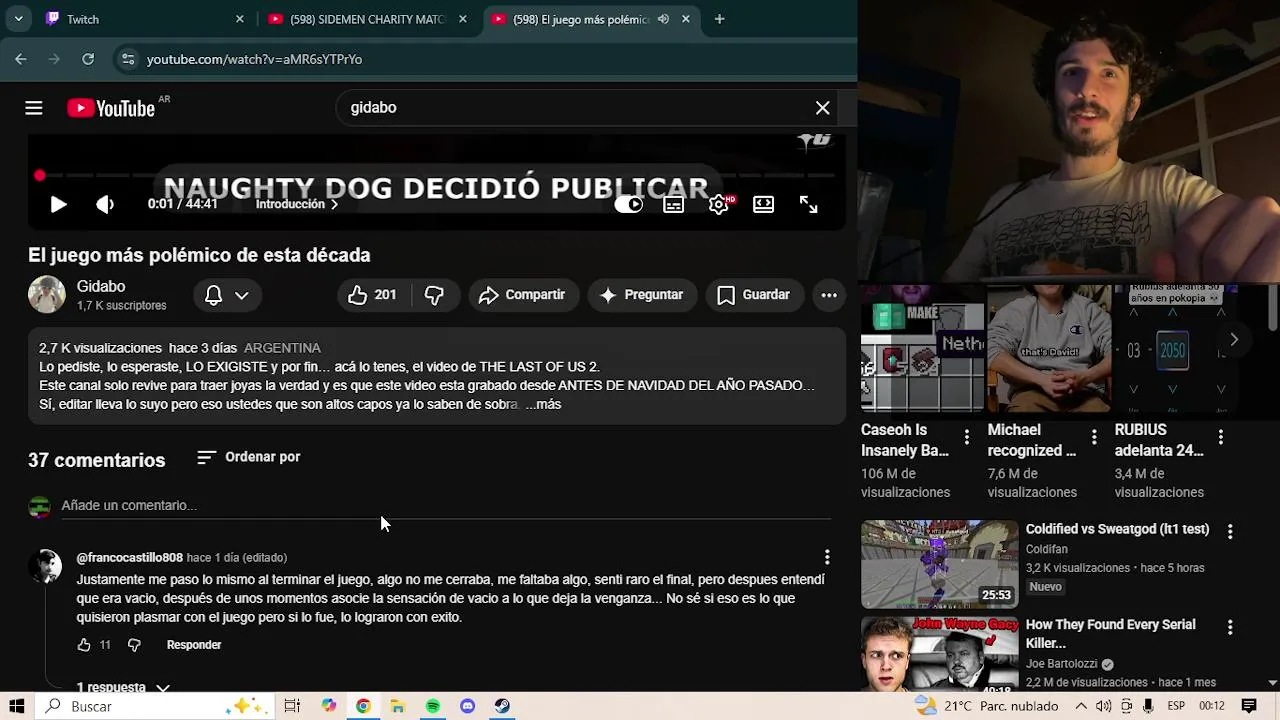Viewport: 1280px width, 720px height.
Task: Reload the page
Action: (x=88, y=59)
